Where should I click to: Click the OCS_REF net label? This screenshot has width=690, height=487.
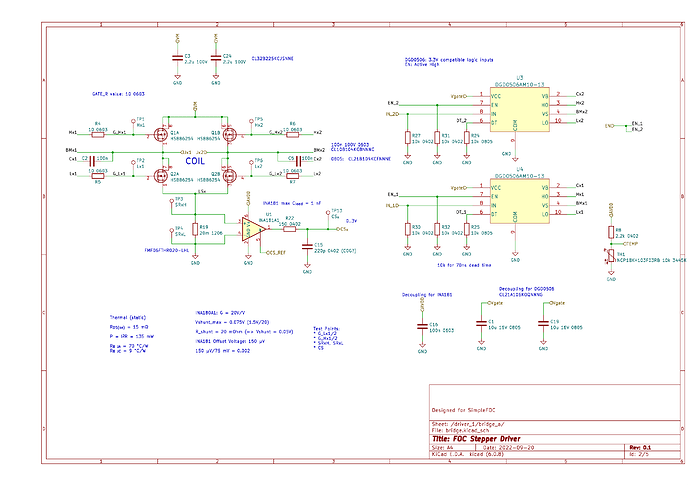click(276, 253)
